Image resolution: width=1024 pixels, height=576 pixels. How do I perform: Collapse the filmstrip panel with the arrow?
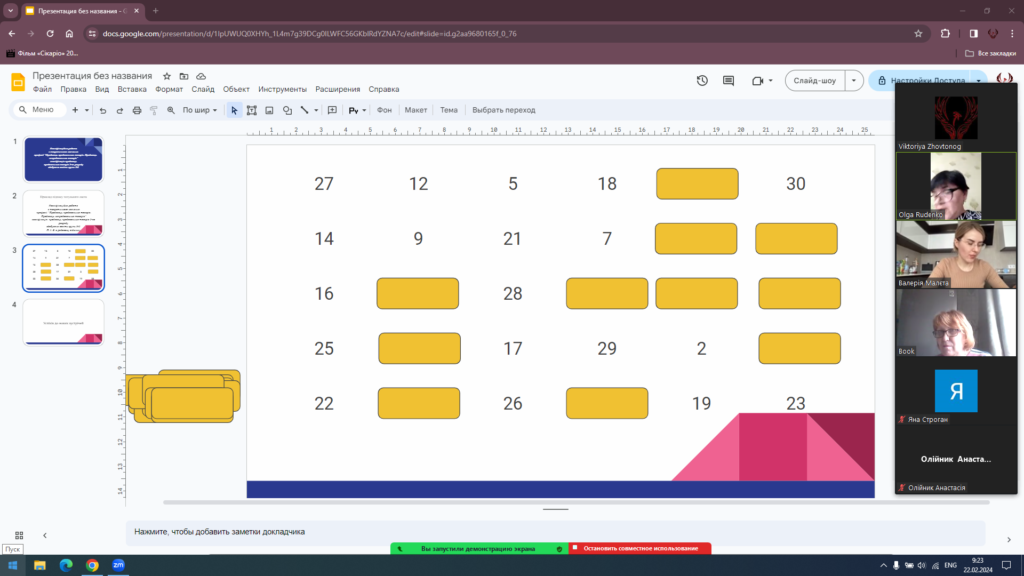tap(44, 535)
